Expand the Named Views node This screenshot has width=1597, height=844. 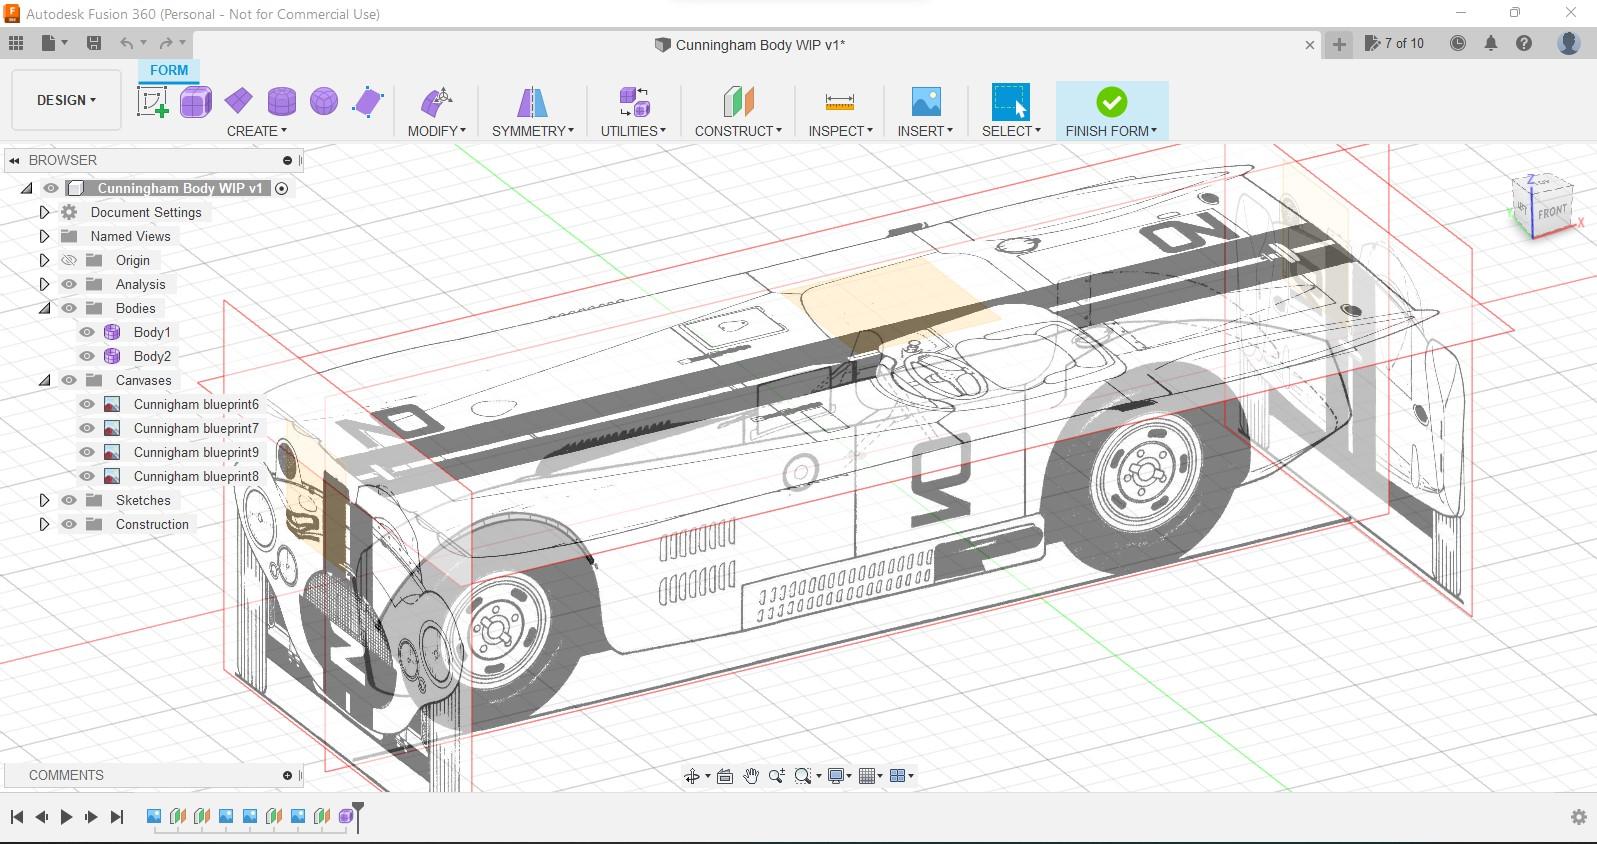(x=44, y=236)
